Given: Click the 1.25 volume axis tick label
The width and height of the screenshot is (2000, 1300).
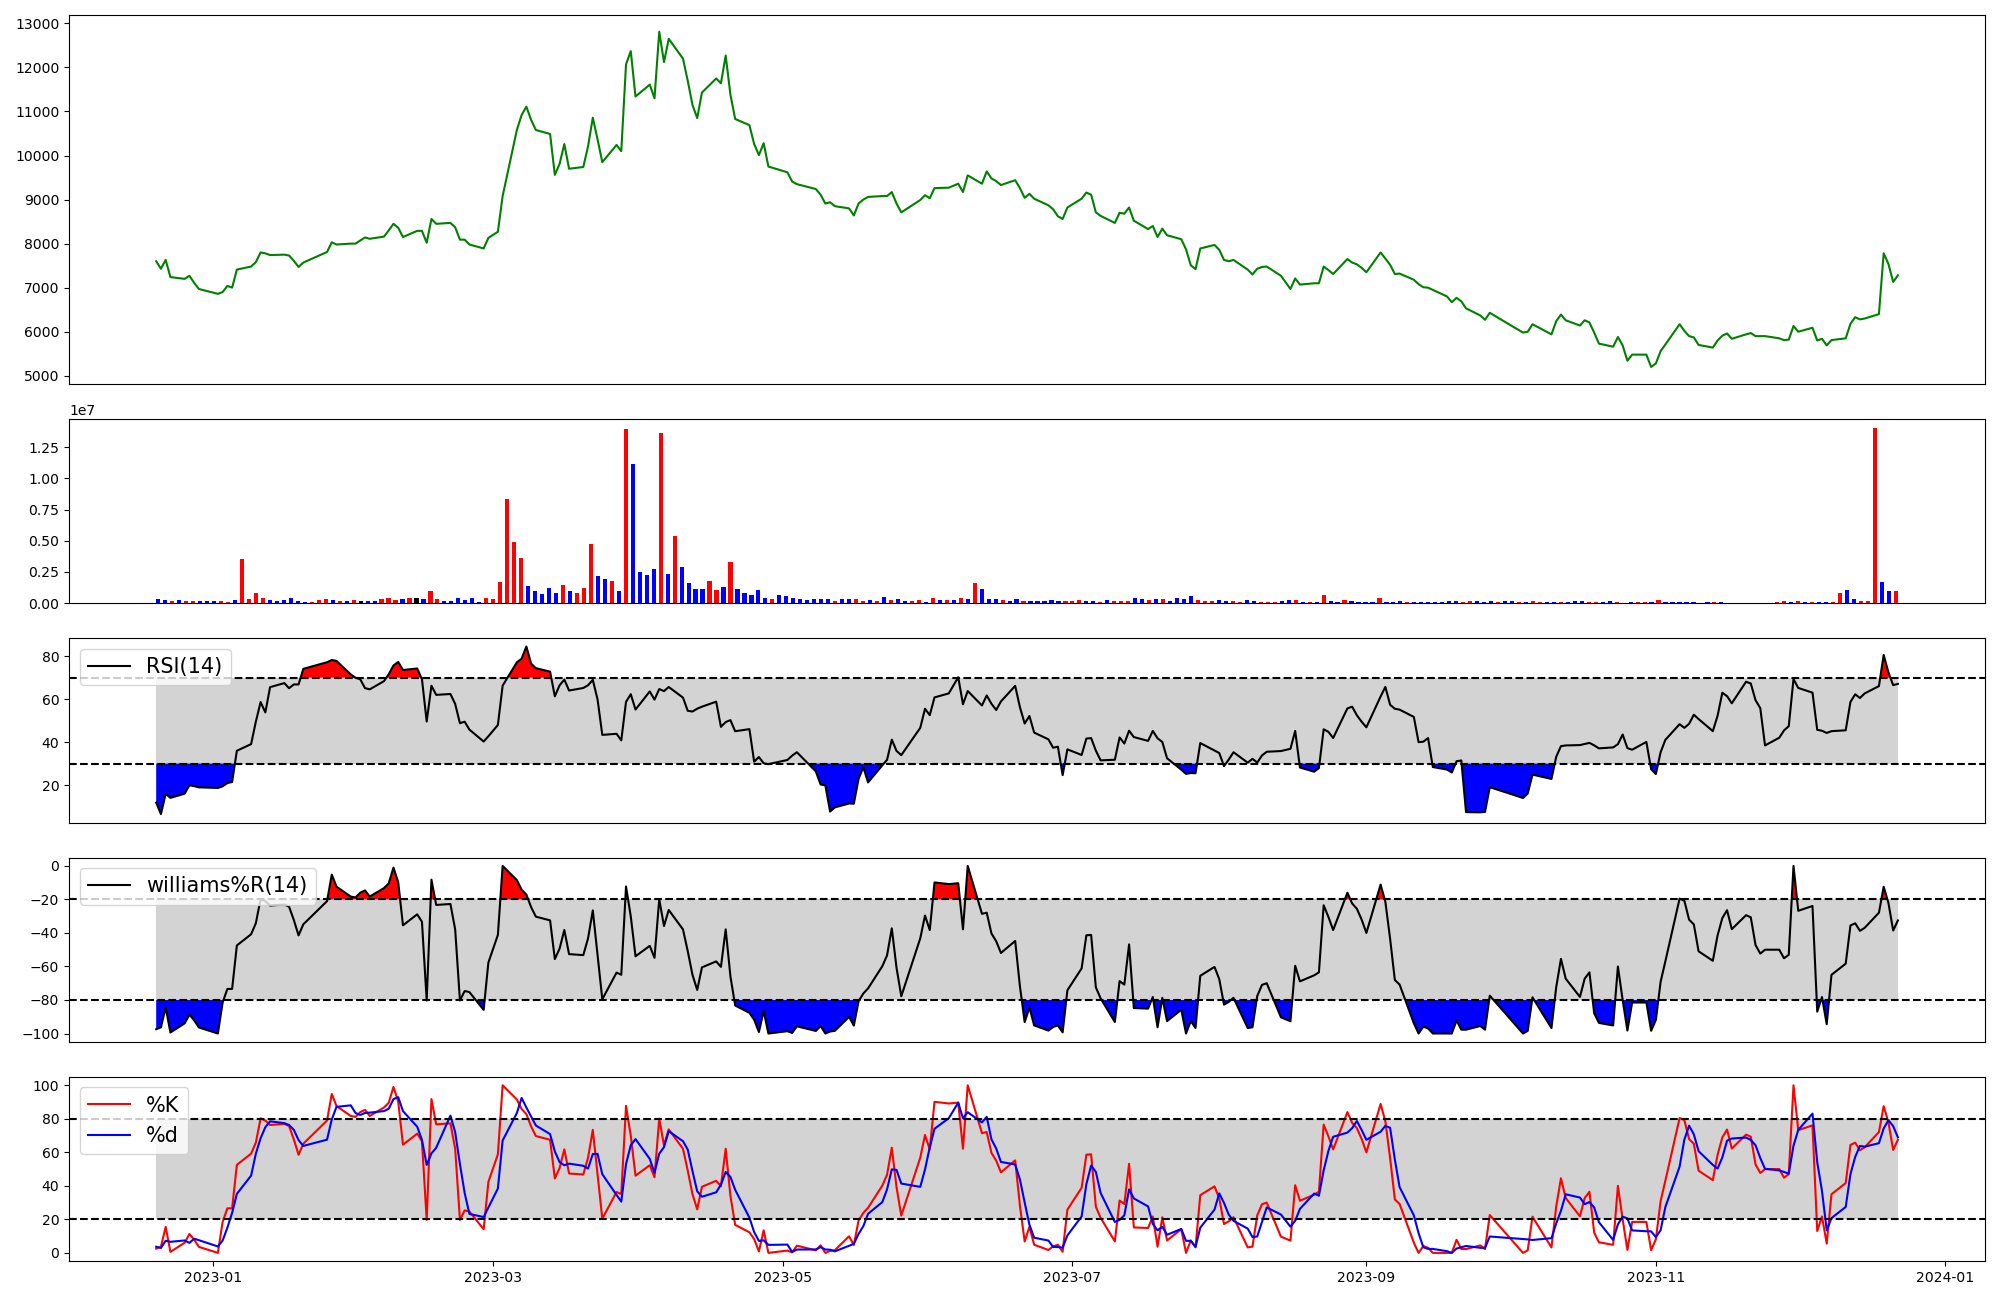Looking at the screenshot, I should (43, 448).
